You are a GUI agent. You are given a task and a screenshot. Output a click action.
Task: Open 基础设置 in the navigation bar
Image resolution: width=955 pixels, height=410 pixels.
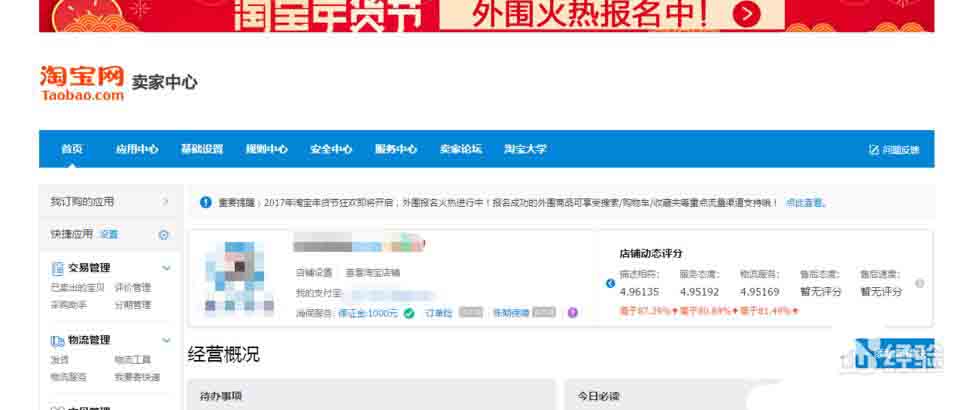(202, 149)
